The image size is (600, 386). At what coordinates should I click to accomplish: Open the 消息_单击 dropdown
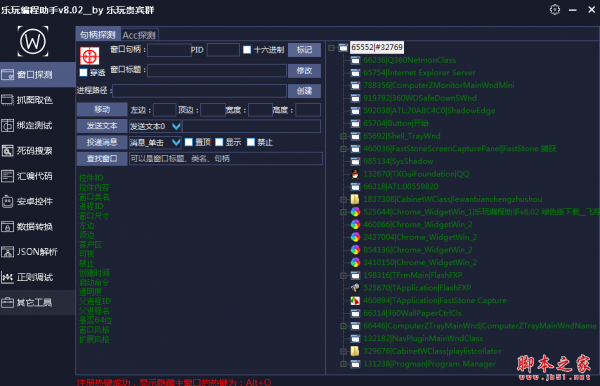click(x=155, y=142)
